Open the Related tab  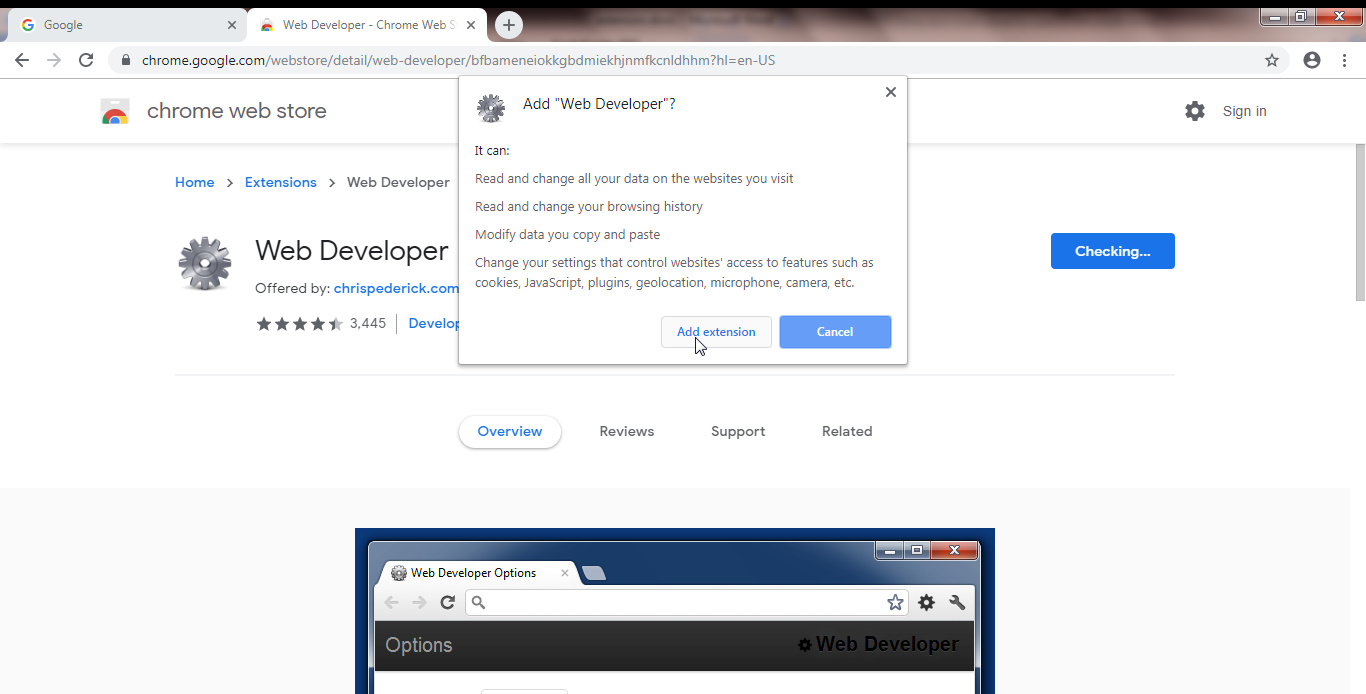click(847, 431)
